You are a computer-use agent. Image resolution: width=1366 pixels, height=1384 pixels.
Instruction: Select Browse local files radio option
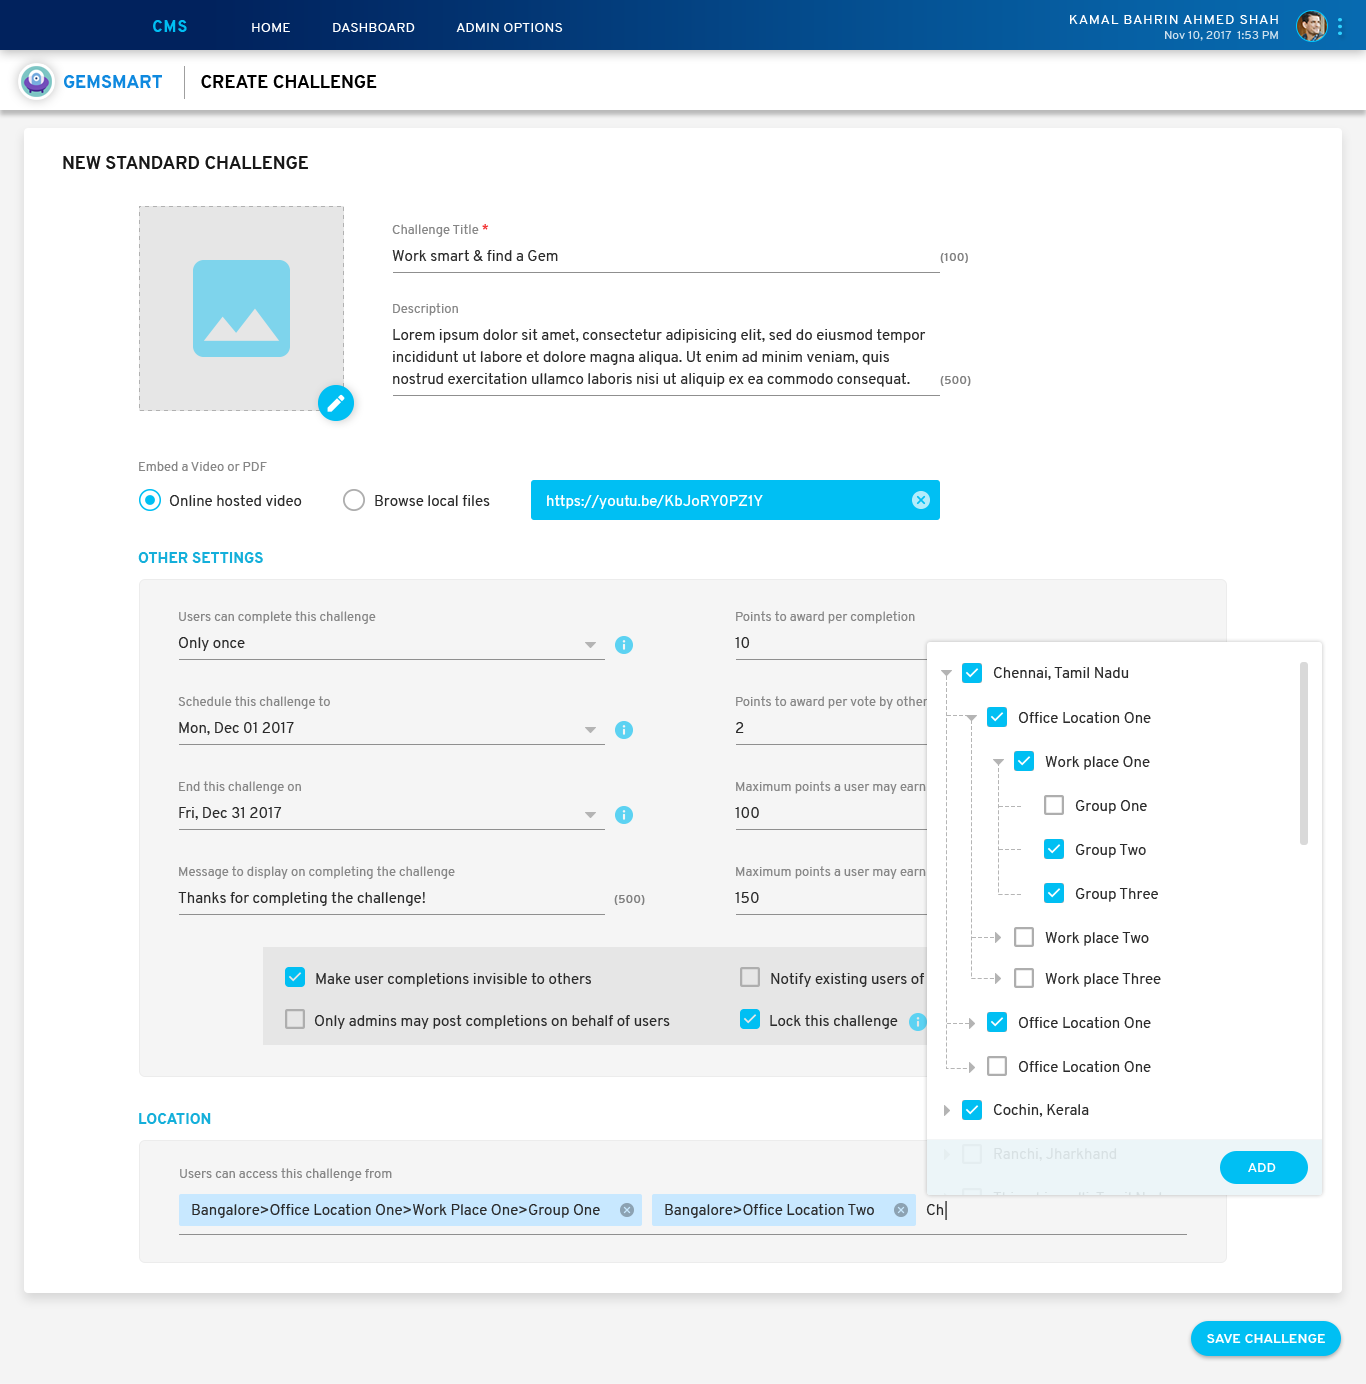(354, 500)
